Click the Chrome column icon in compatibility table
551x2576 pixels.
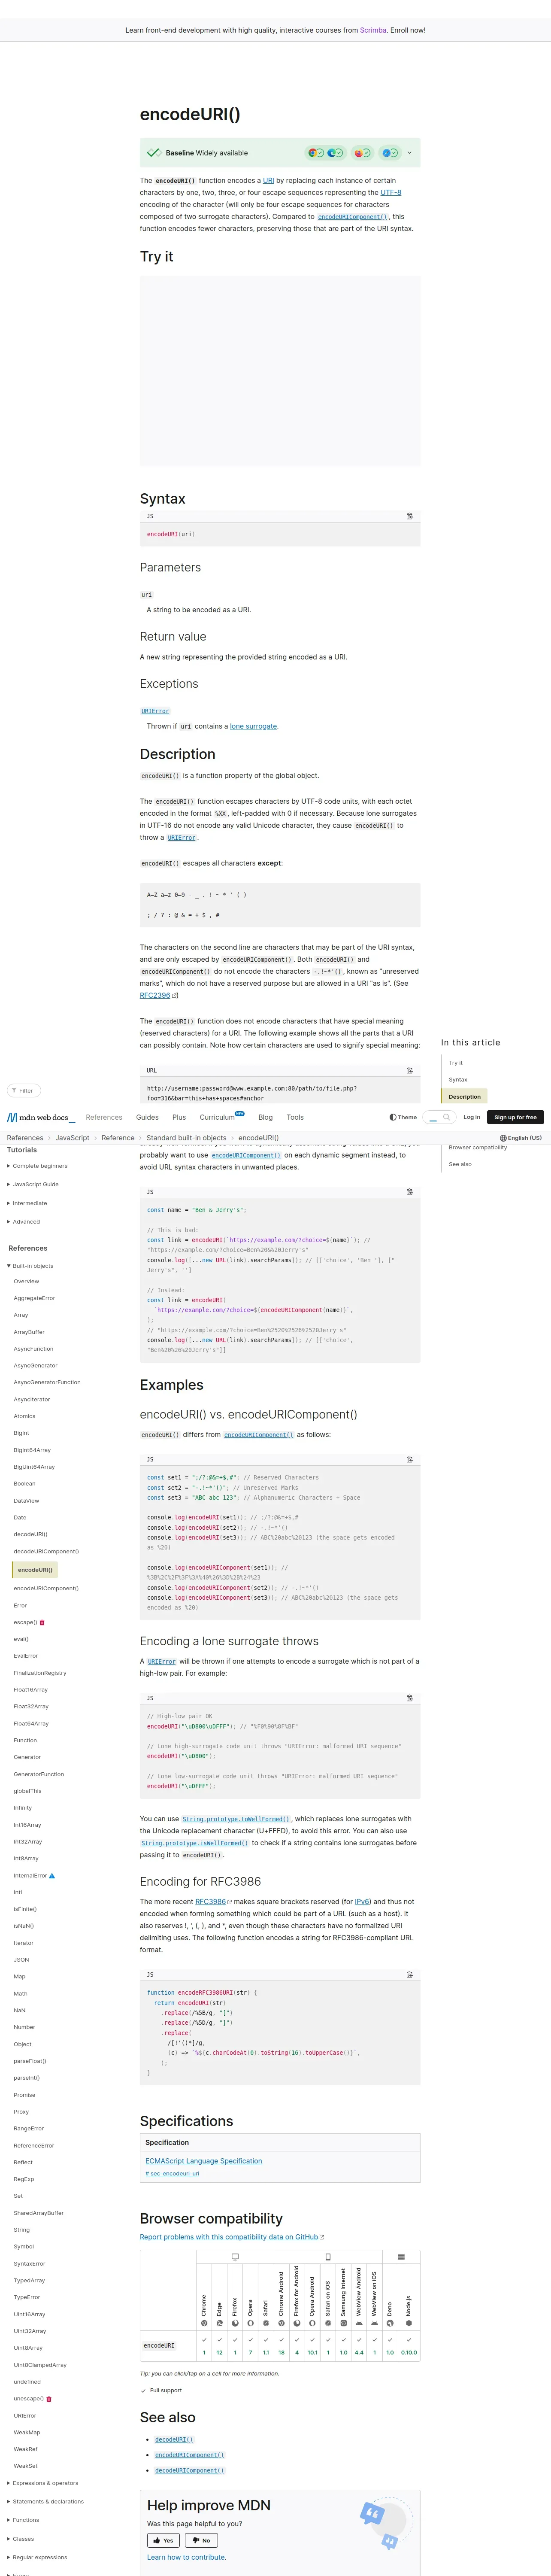[204, 2323]
